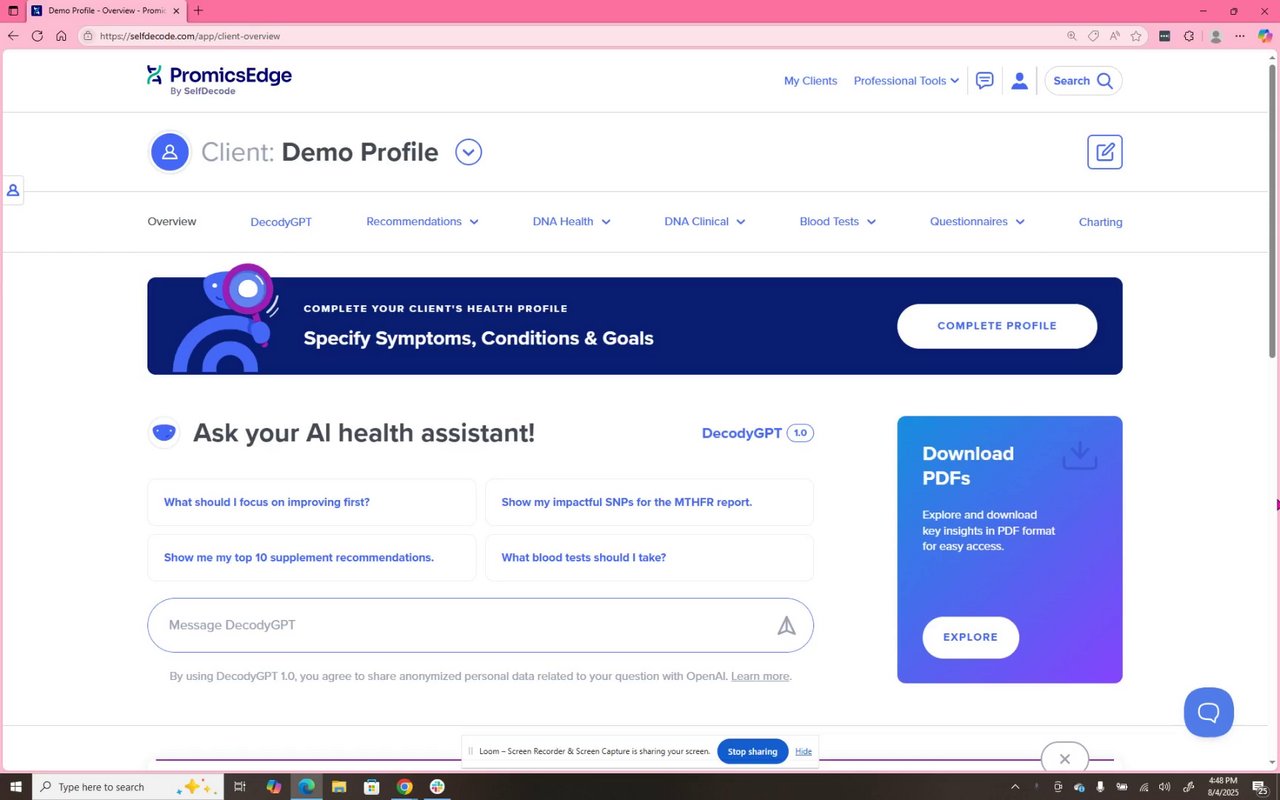Switch to the DecodyGPT tab
The height and width of the screenshot is (800, 1280).
click(x=281, y=222)
